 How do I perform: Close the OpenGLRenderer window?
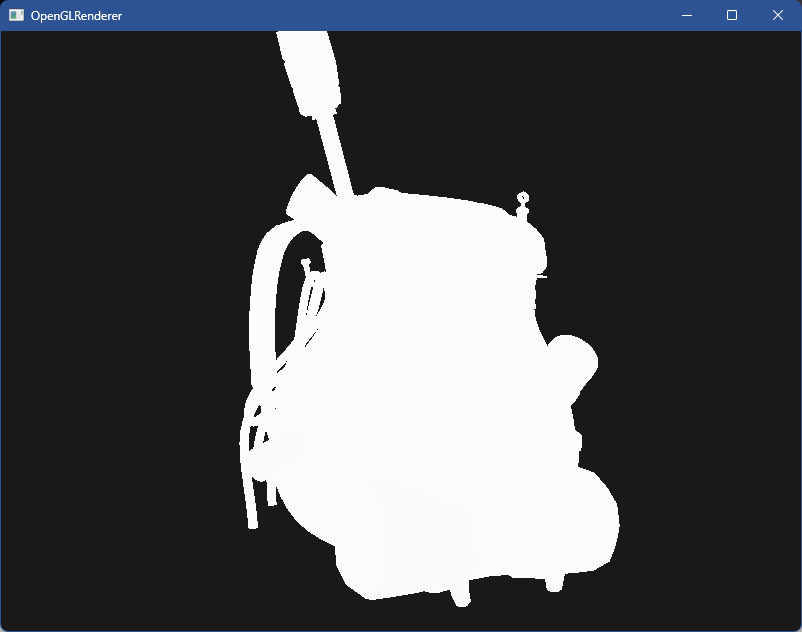coord(777,15)
